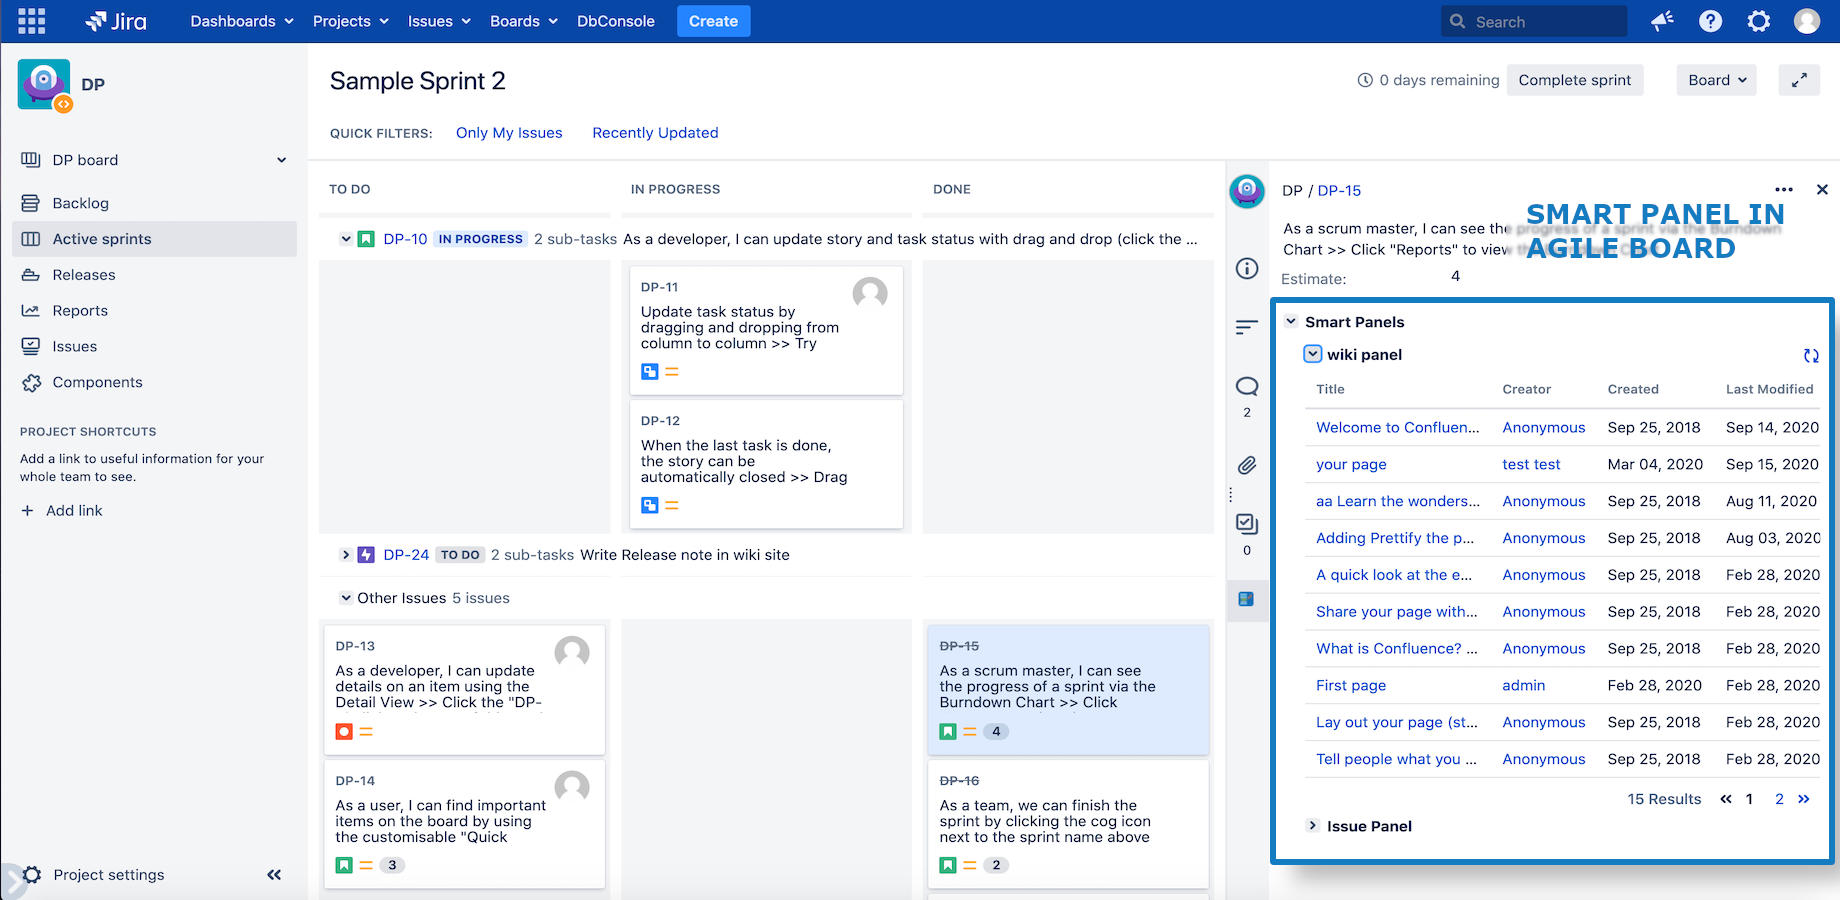This screenshot has height=900, width=1840.
Task: Enter fullscreen board view
Action: click(1798, 80)
